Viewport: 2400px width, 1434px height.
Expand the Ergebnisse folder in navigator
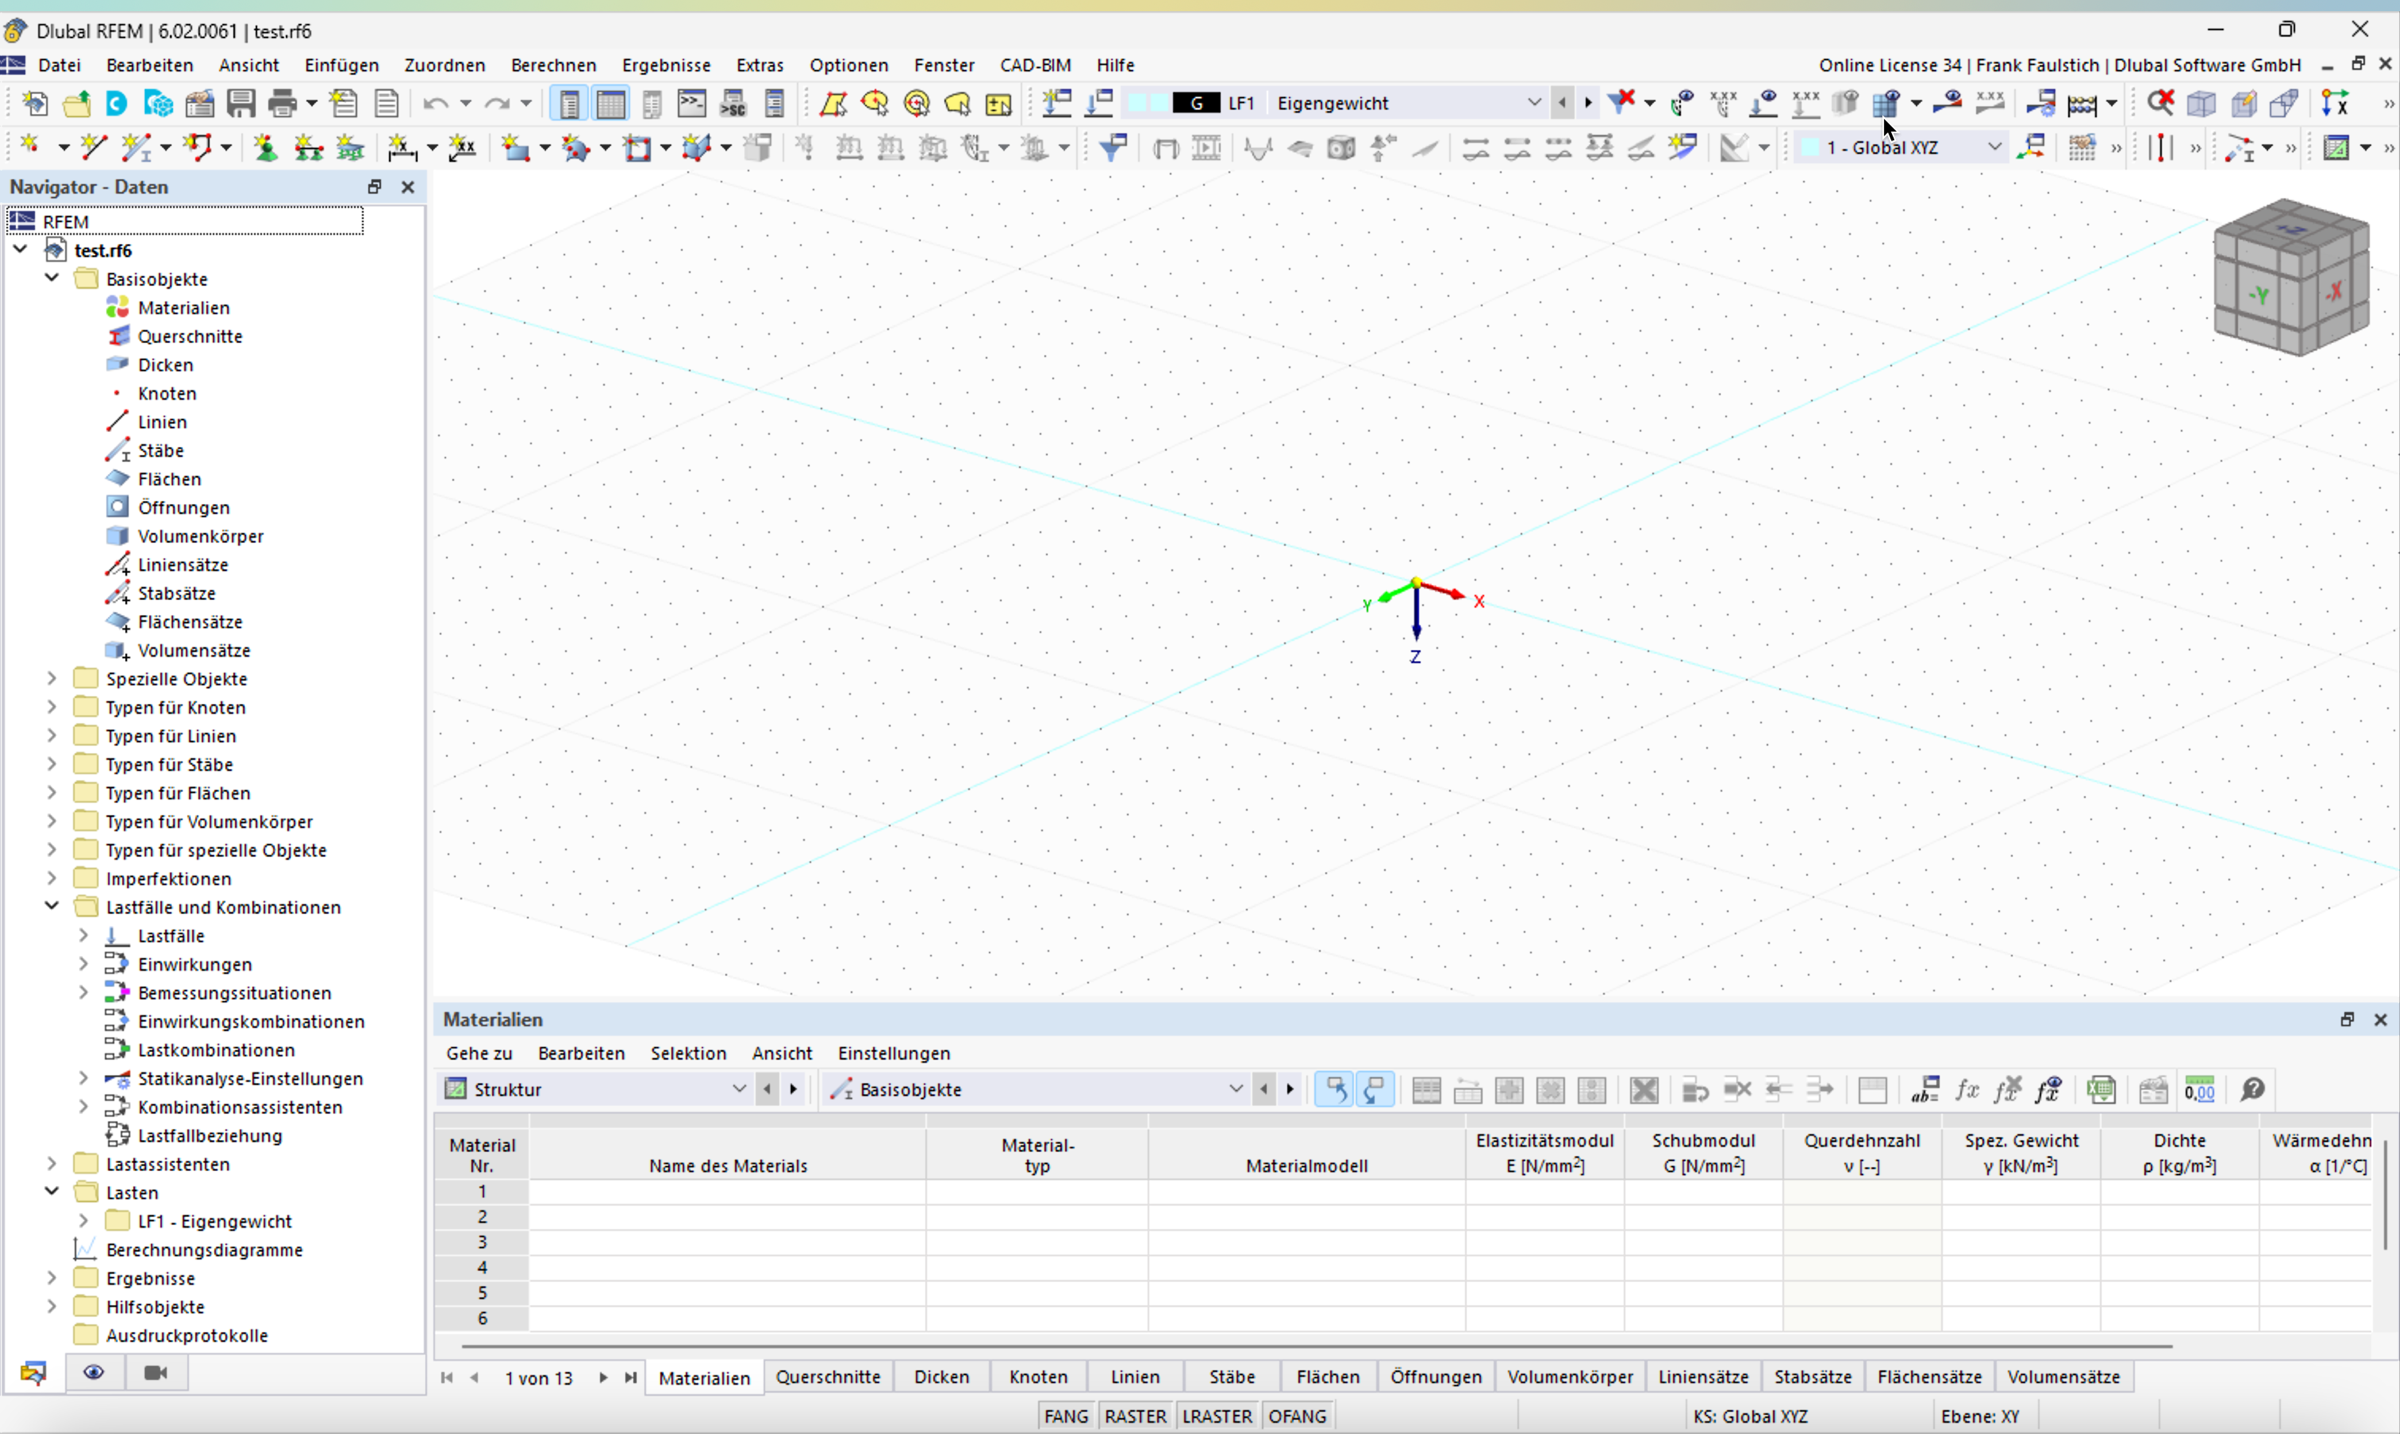(x=52, y=1277)
